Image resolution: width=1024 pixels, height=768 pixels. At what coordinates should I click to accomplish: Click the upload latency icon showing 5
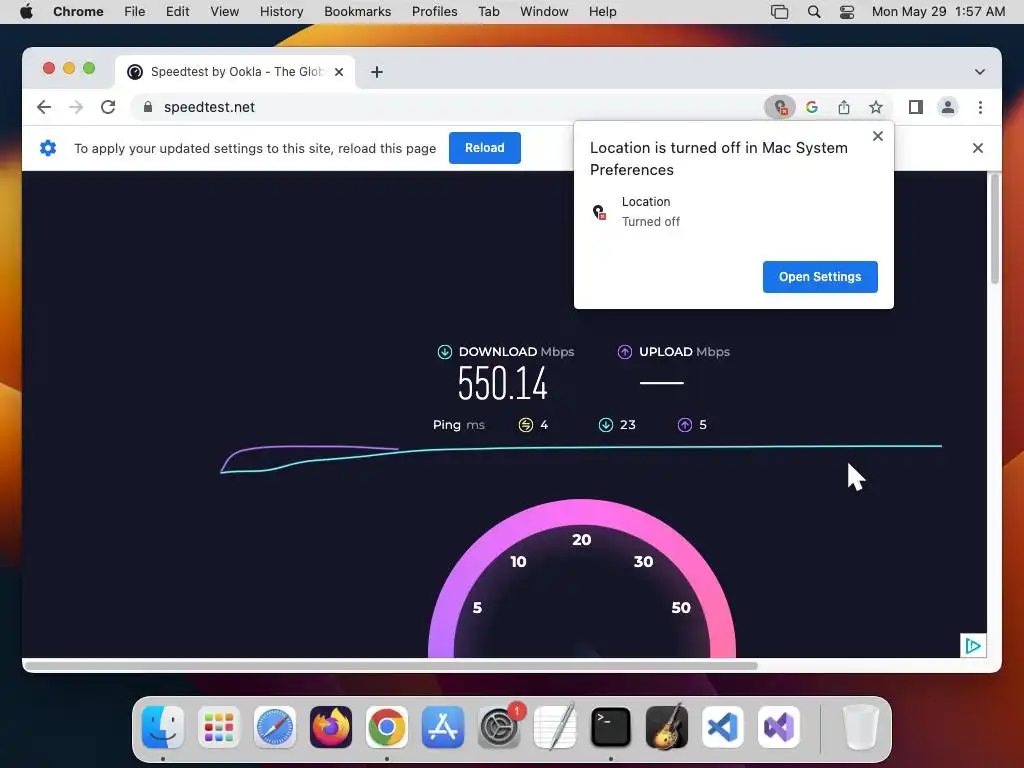pos(685,425)
